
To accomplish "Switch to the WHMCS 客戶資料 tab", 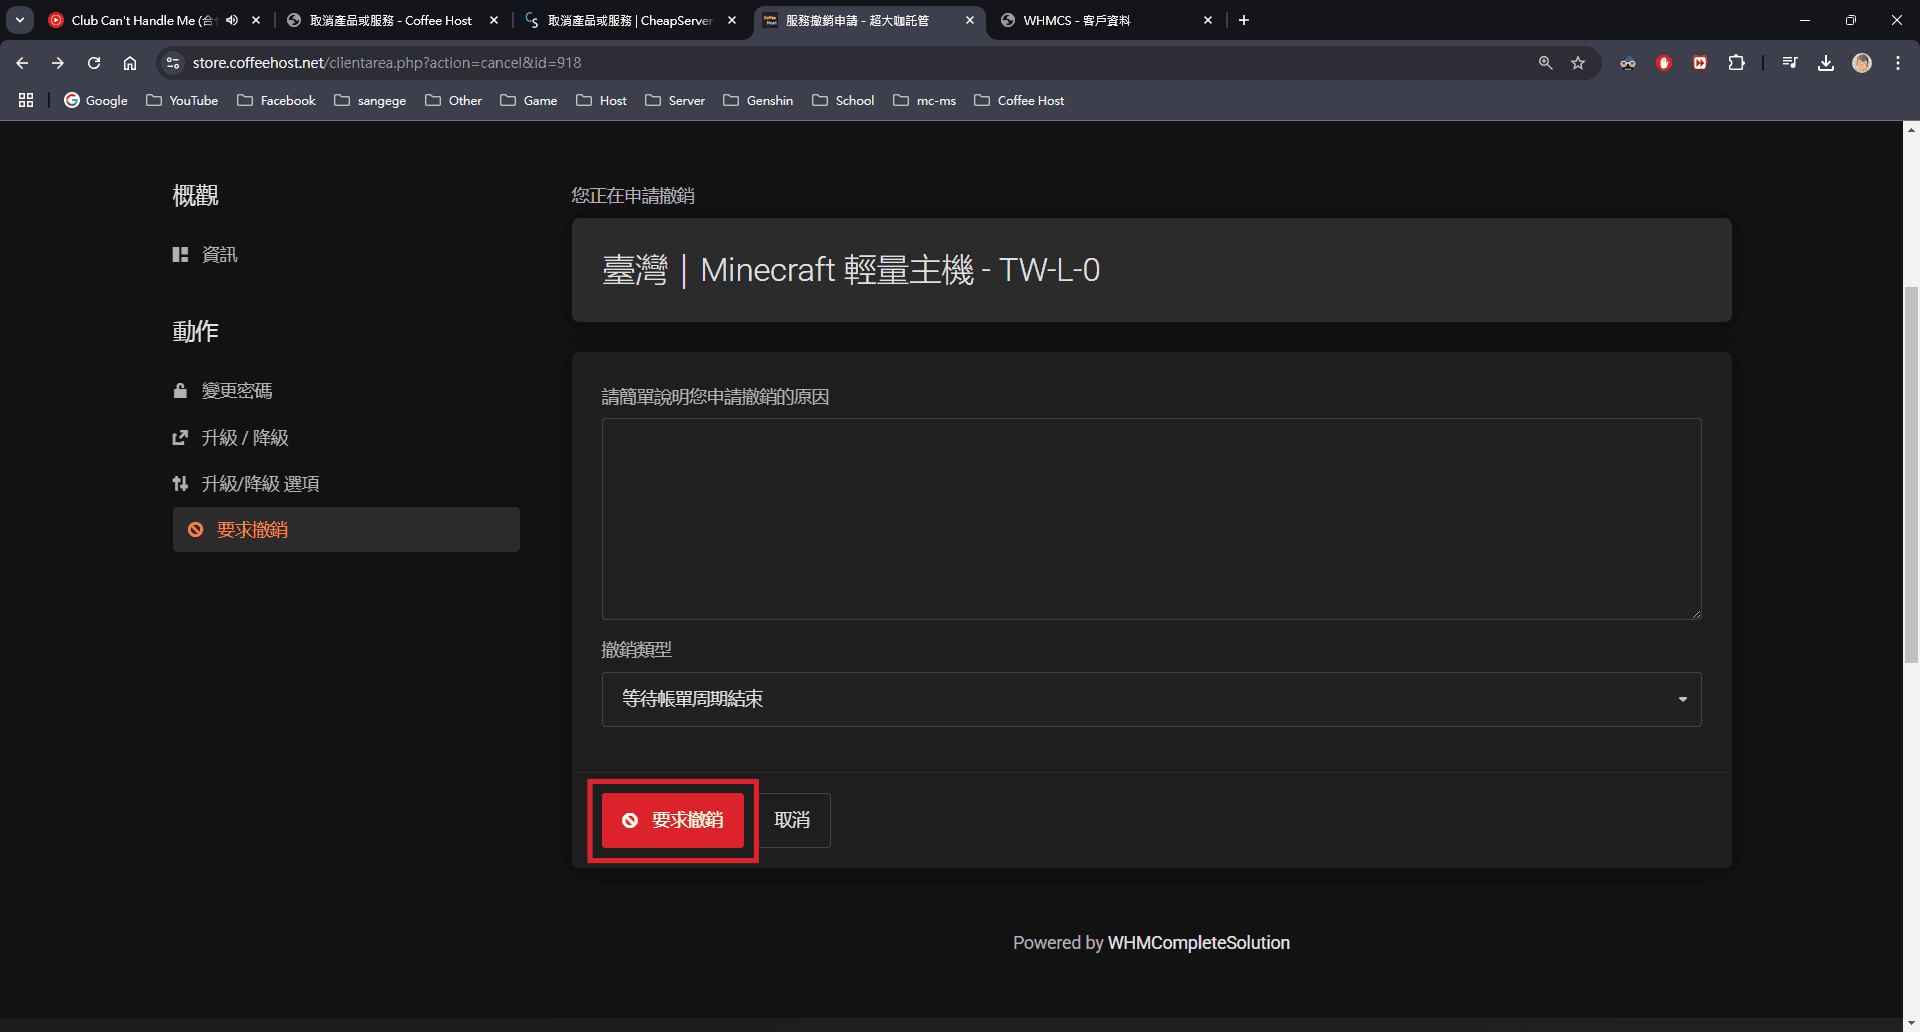I will tap(1077, 20).
